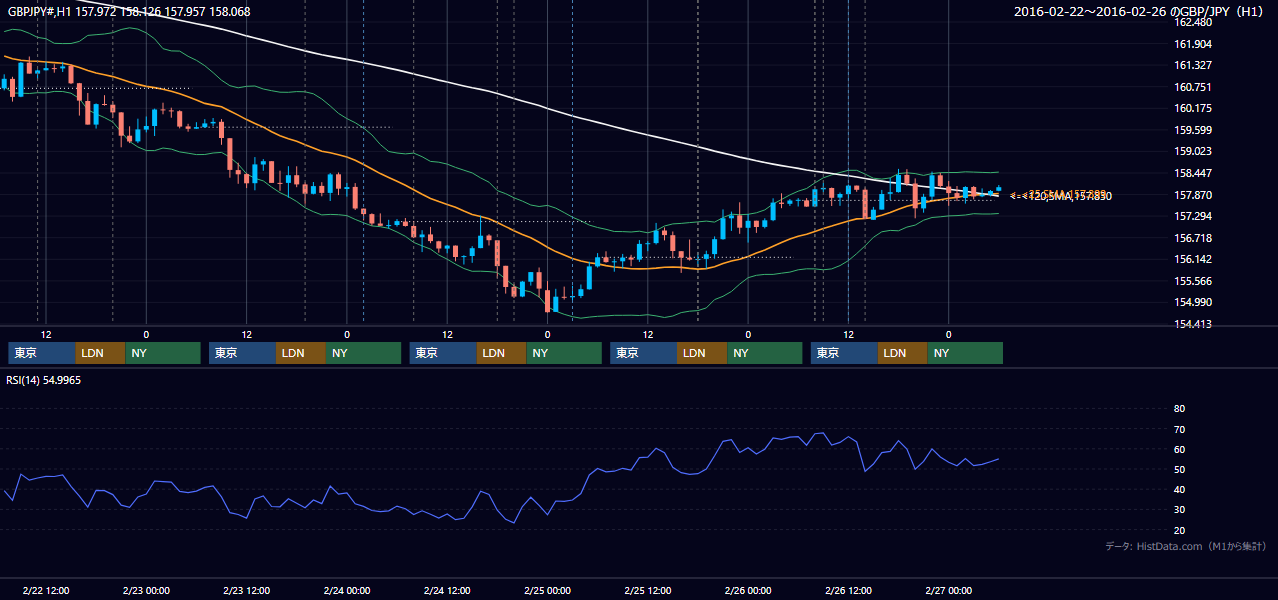Click the 157.294 price axis label
Image resolution: width=1278 pixels, height=600 pixels.
point(1192,216)
